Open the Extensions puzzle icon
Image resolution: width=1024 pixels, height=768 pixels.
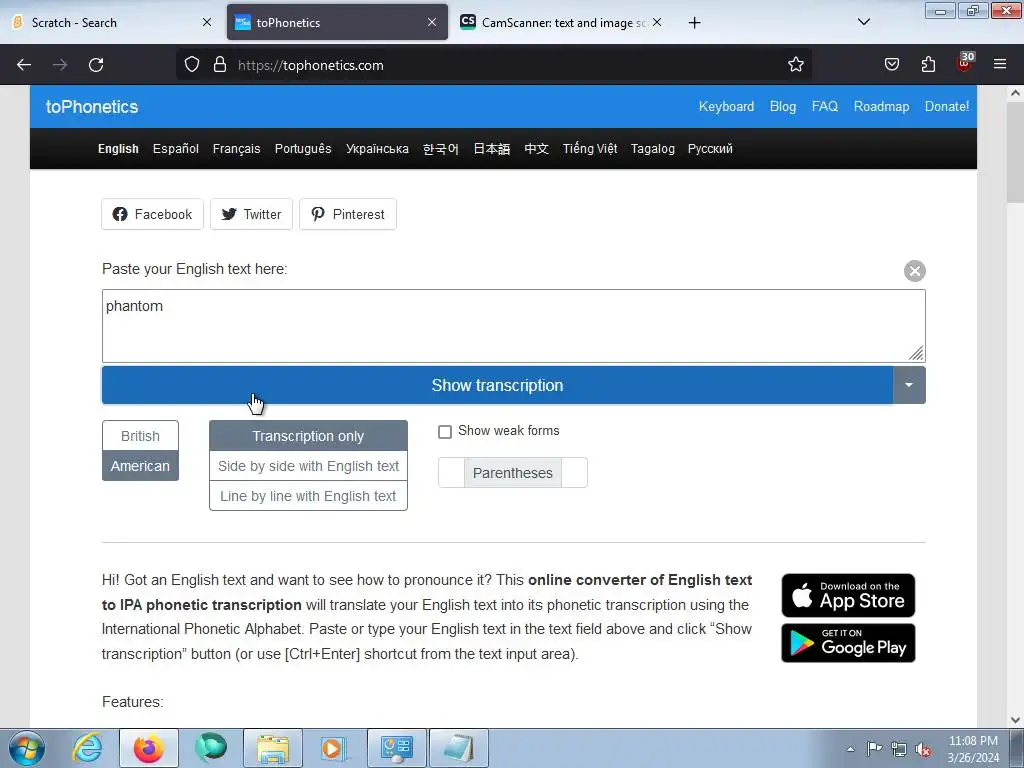[928, 65]
